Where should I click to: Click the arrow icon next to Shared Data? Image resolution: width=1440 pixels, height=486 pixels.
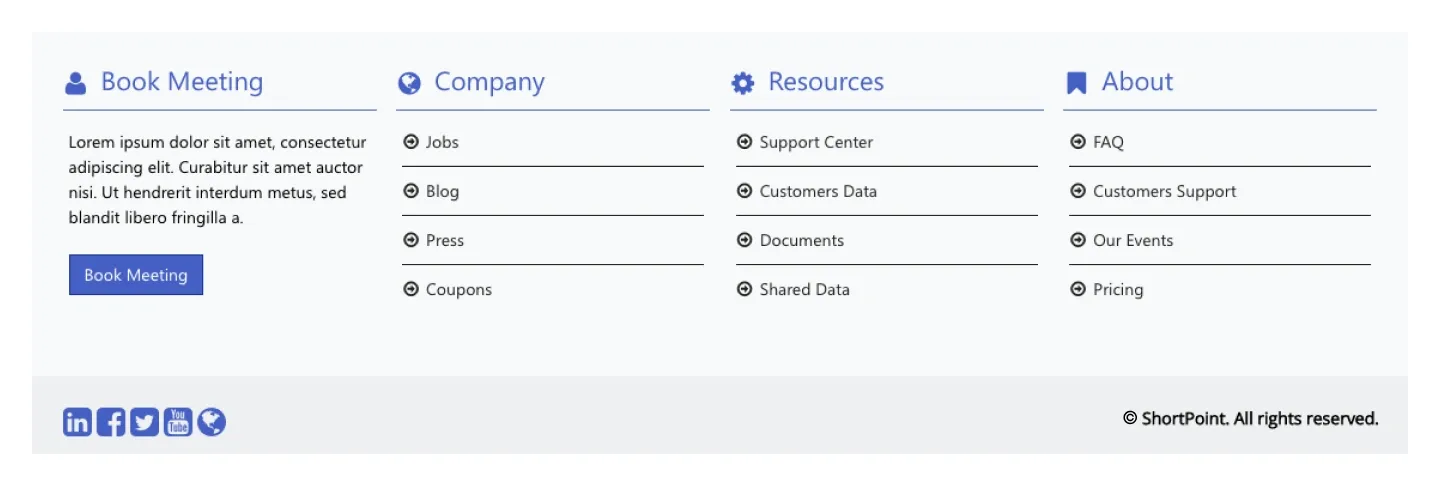[x=744, y=289]
